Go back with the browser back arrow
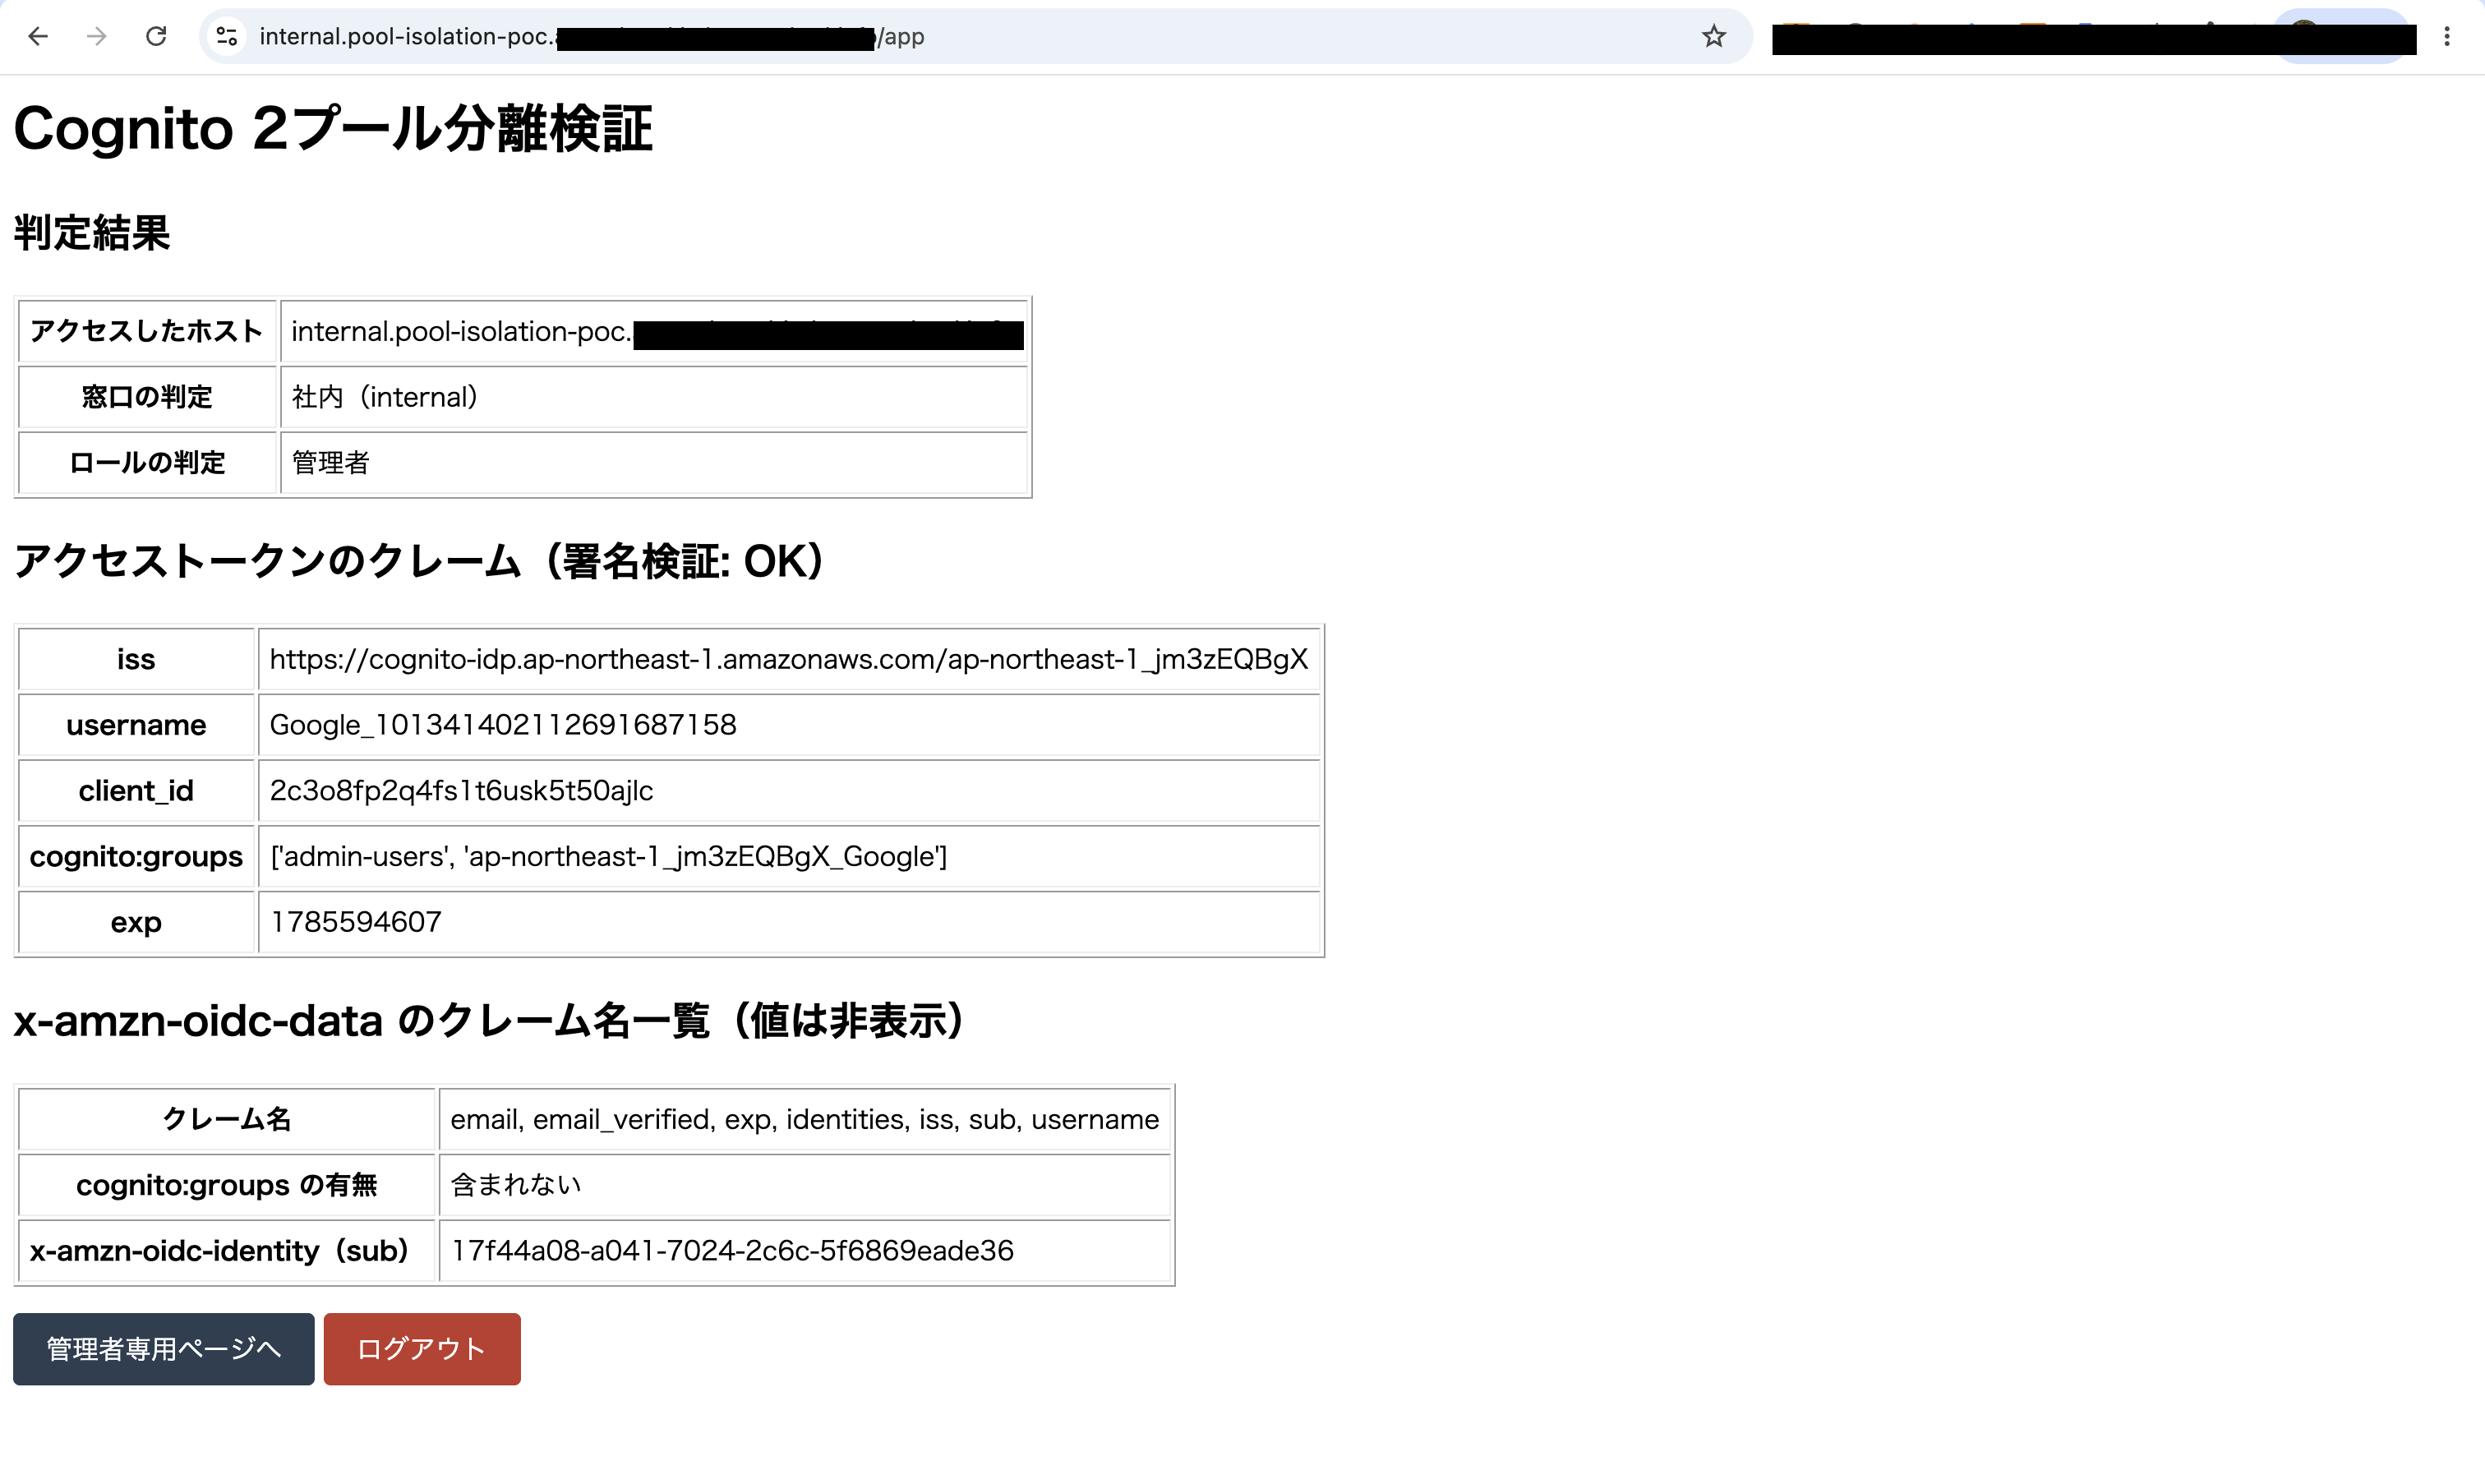 coord(38,37)
